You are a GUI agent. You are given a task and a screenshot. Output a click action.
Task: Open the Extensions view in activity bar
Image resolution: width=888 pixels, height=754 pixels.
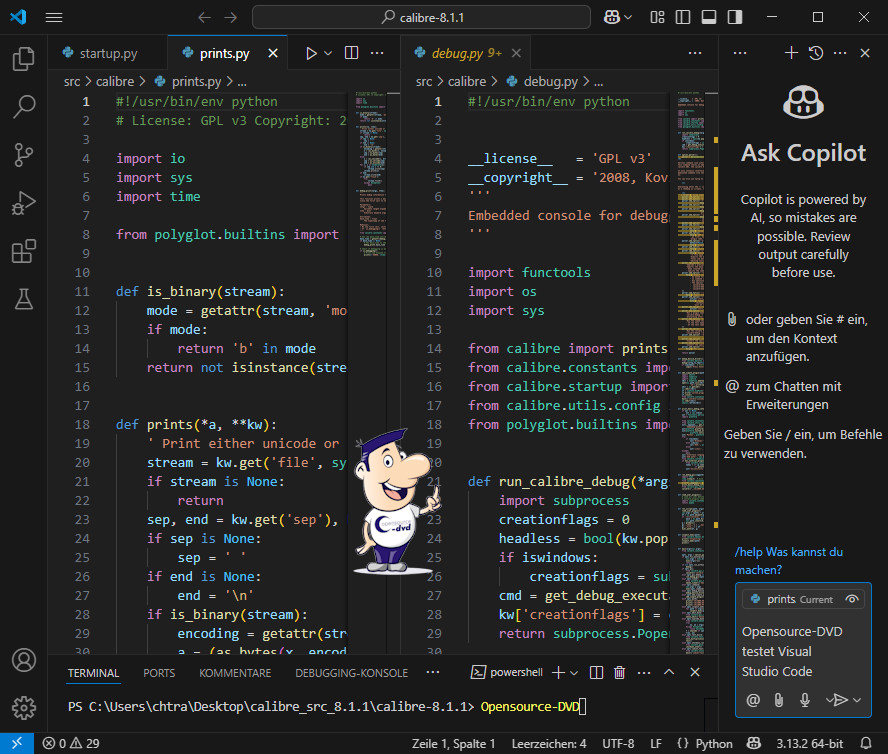tap(24, 251)
